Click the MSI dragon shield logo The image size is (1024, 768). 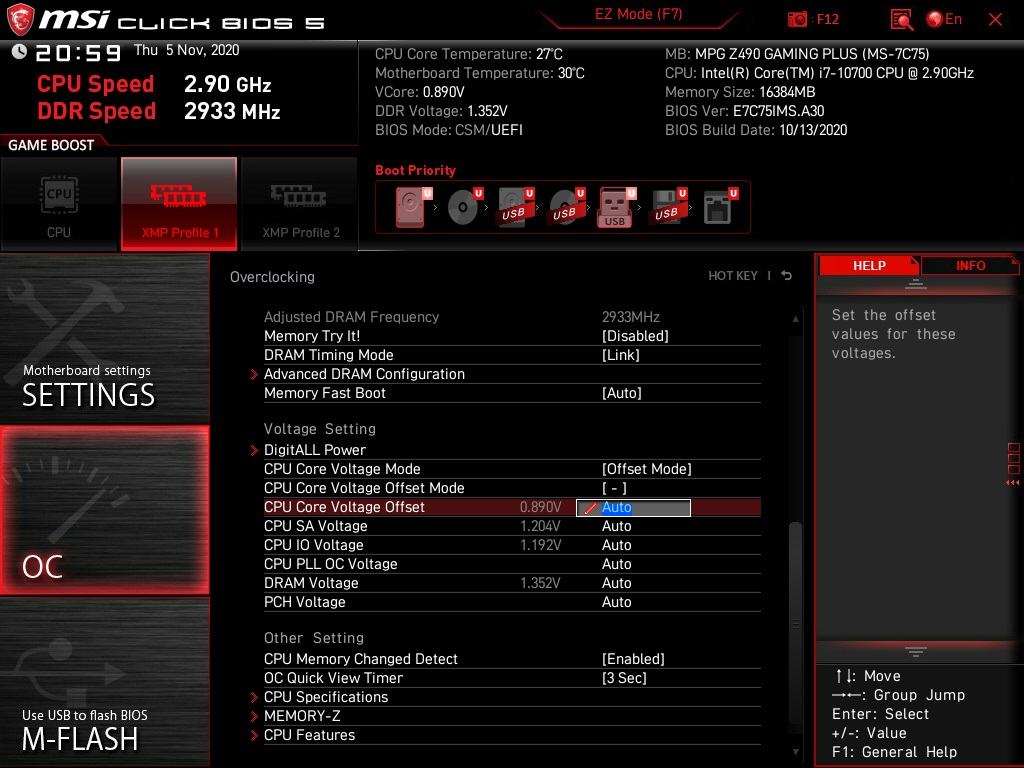(x=20, y=19)
